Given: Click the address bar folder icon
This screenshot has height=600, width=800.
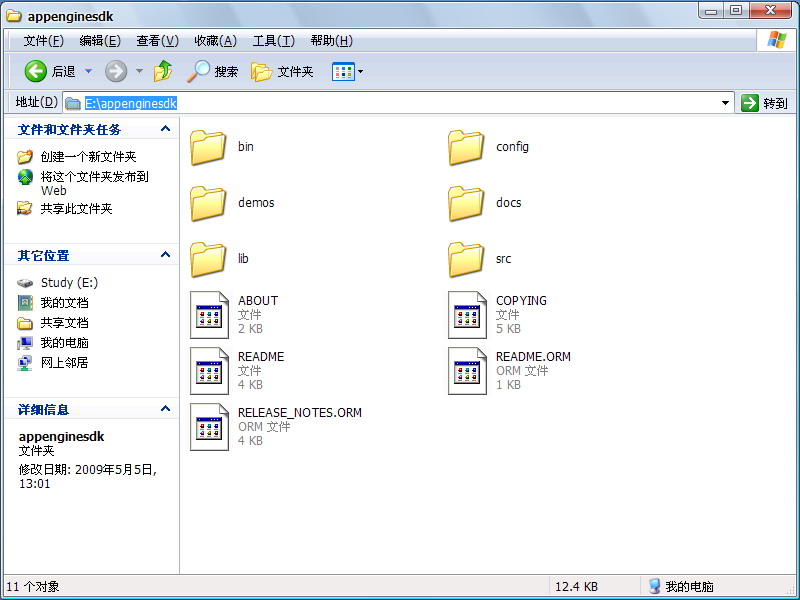Looking at the screenshot, I should 73,104.
